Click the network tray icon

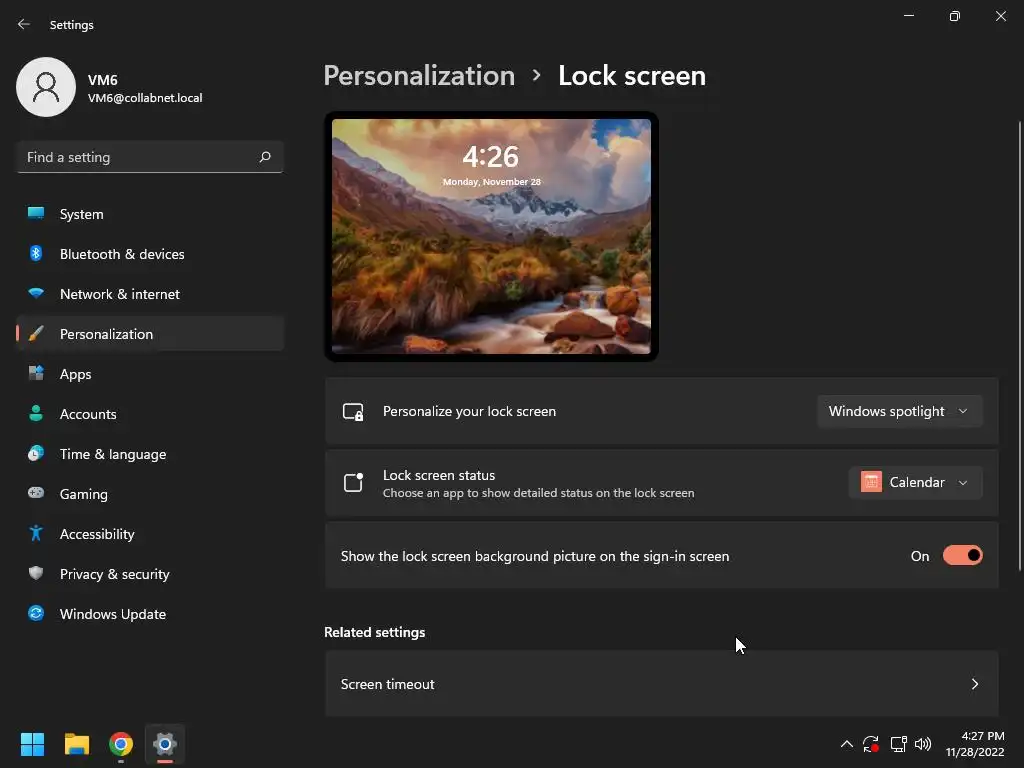point(898,744)
